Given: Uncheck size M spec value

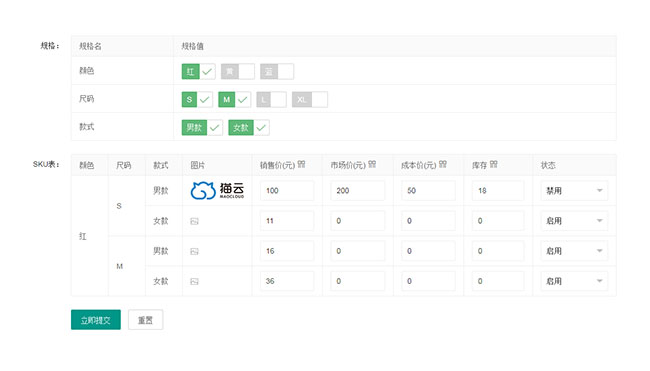Looking at the screenshot, I should pos(234,99).
